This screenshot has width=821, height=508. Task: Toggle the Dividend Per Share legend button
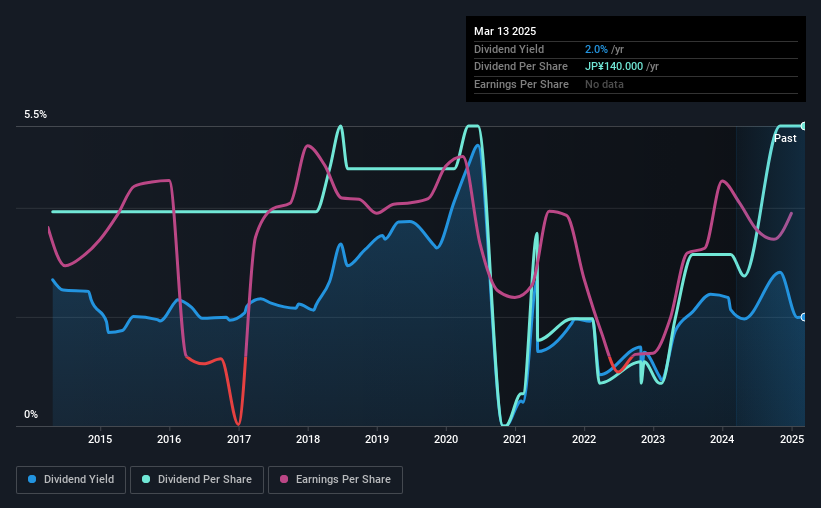click(197, 480)
